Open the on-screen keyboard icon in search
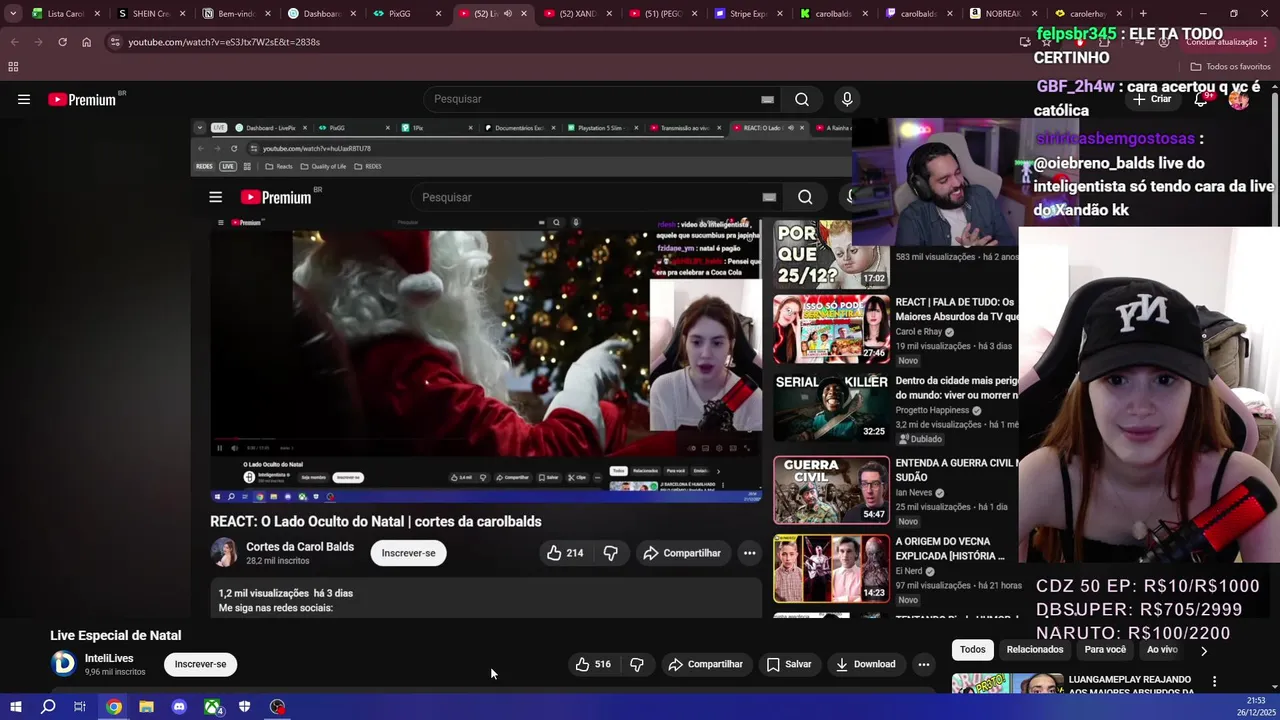The width and height of the screenshot is (1280, 720). [767, 99]
